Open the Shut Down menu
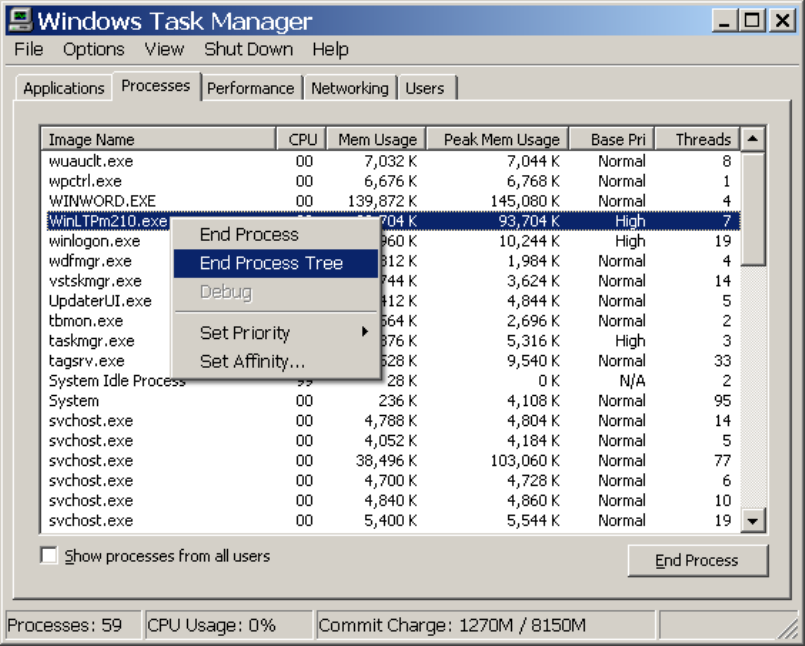This screenshot has width=805, height=646. point(250,49)
